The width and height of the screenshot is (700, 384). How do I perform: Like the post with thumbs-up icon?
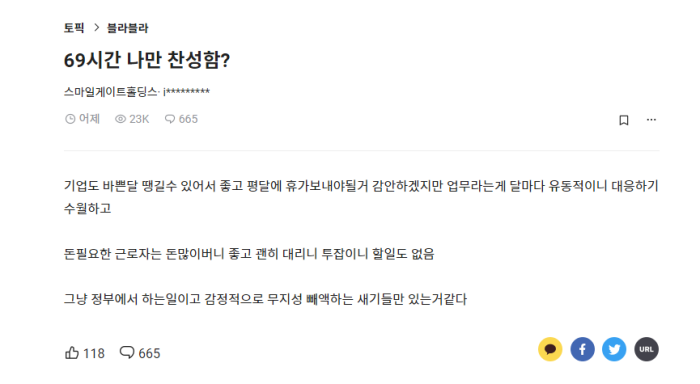72,353
